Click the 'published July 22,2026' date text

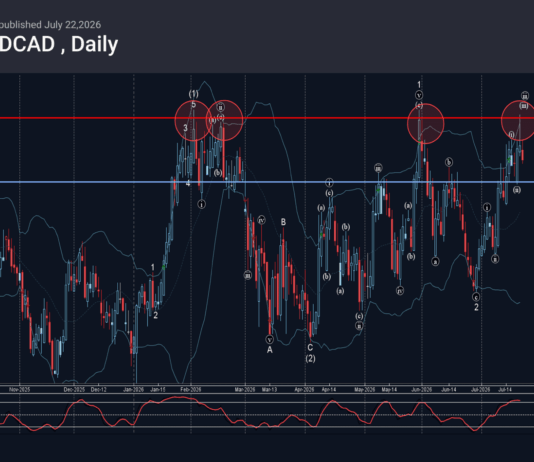[50, 25]
